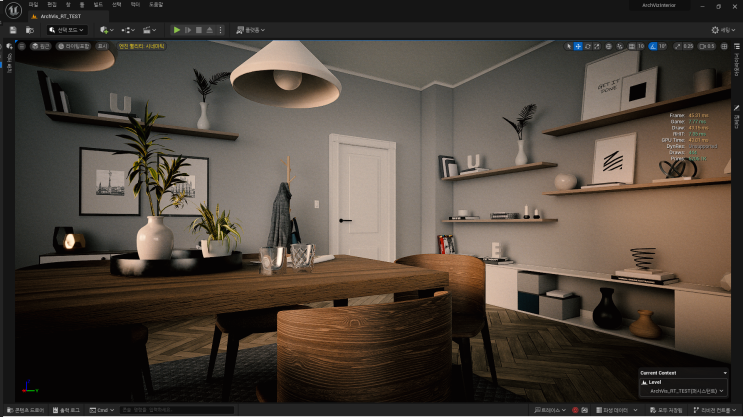Open the docked details tab on right edge
Screen dimensions: 743x417
tap(736, 117)
